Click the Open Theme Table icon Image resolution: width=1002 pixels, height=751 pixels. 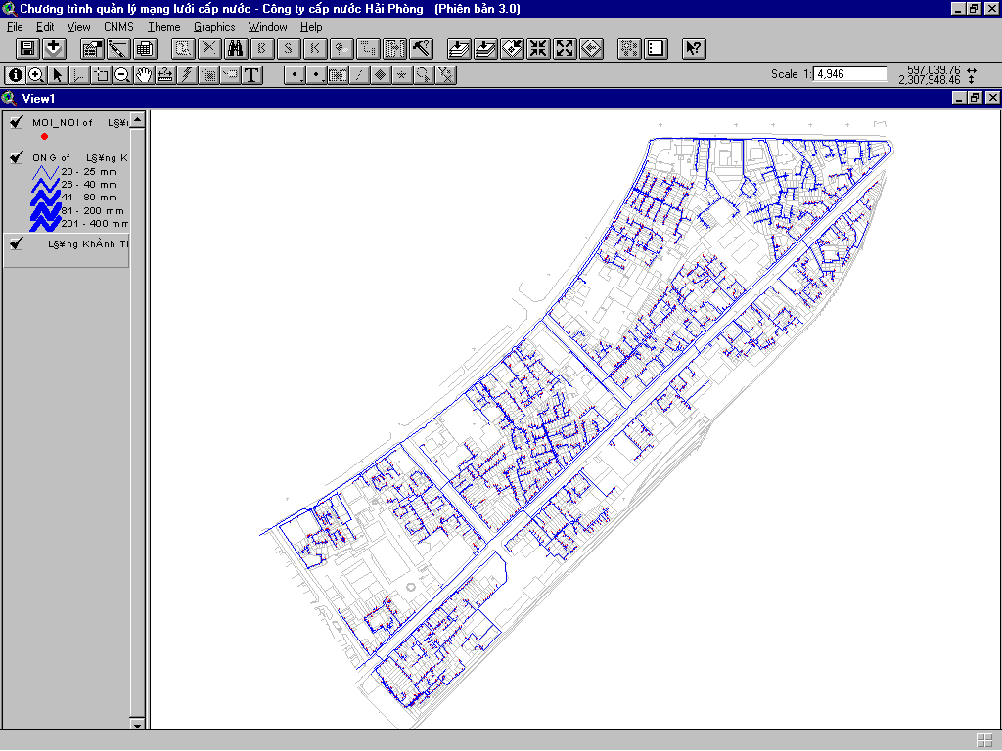coord(144,48)
